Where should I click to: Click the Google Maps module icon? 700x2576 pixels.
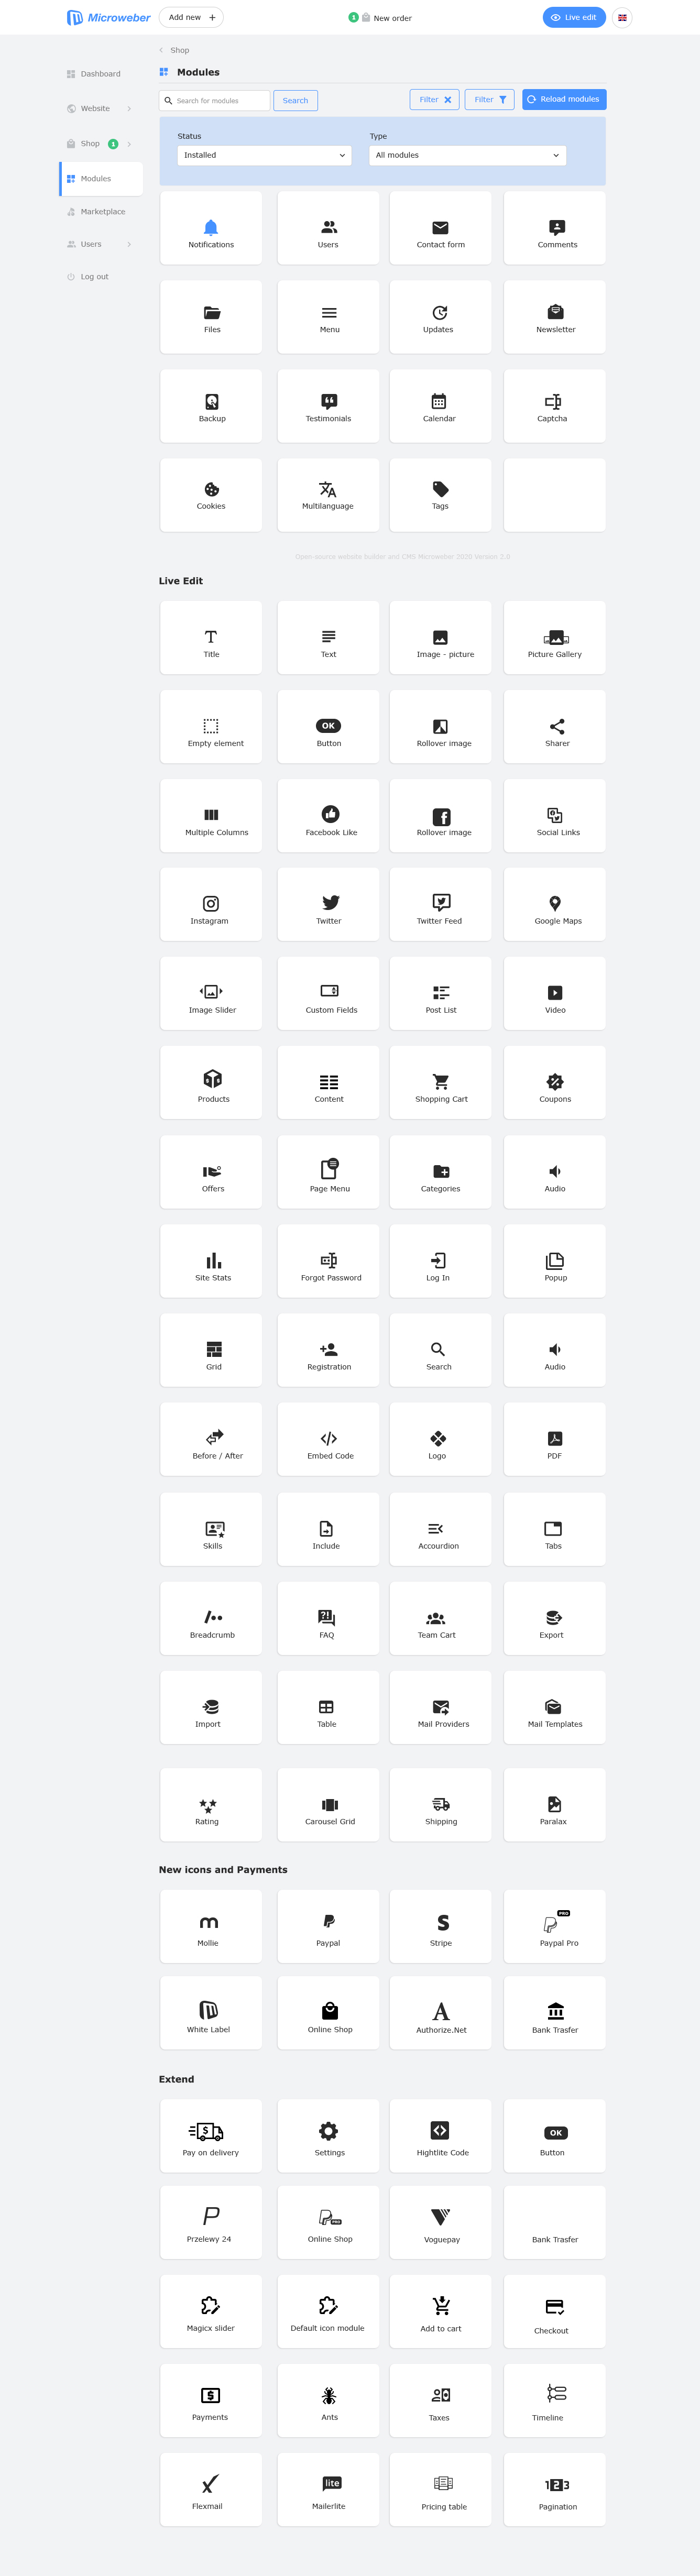(x=555, y=903)
